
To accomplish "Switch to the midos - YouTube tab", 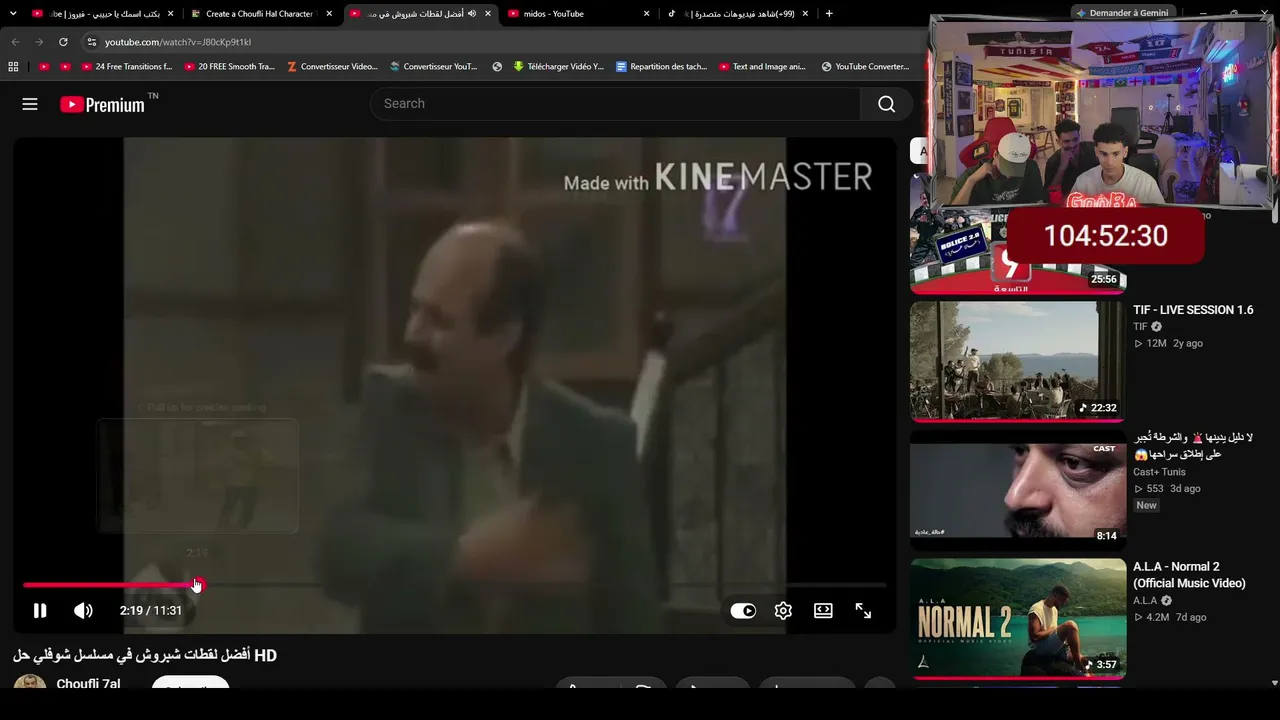I will [x=577, y=14].
